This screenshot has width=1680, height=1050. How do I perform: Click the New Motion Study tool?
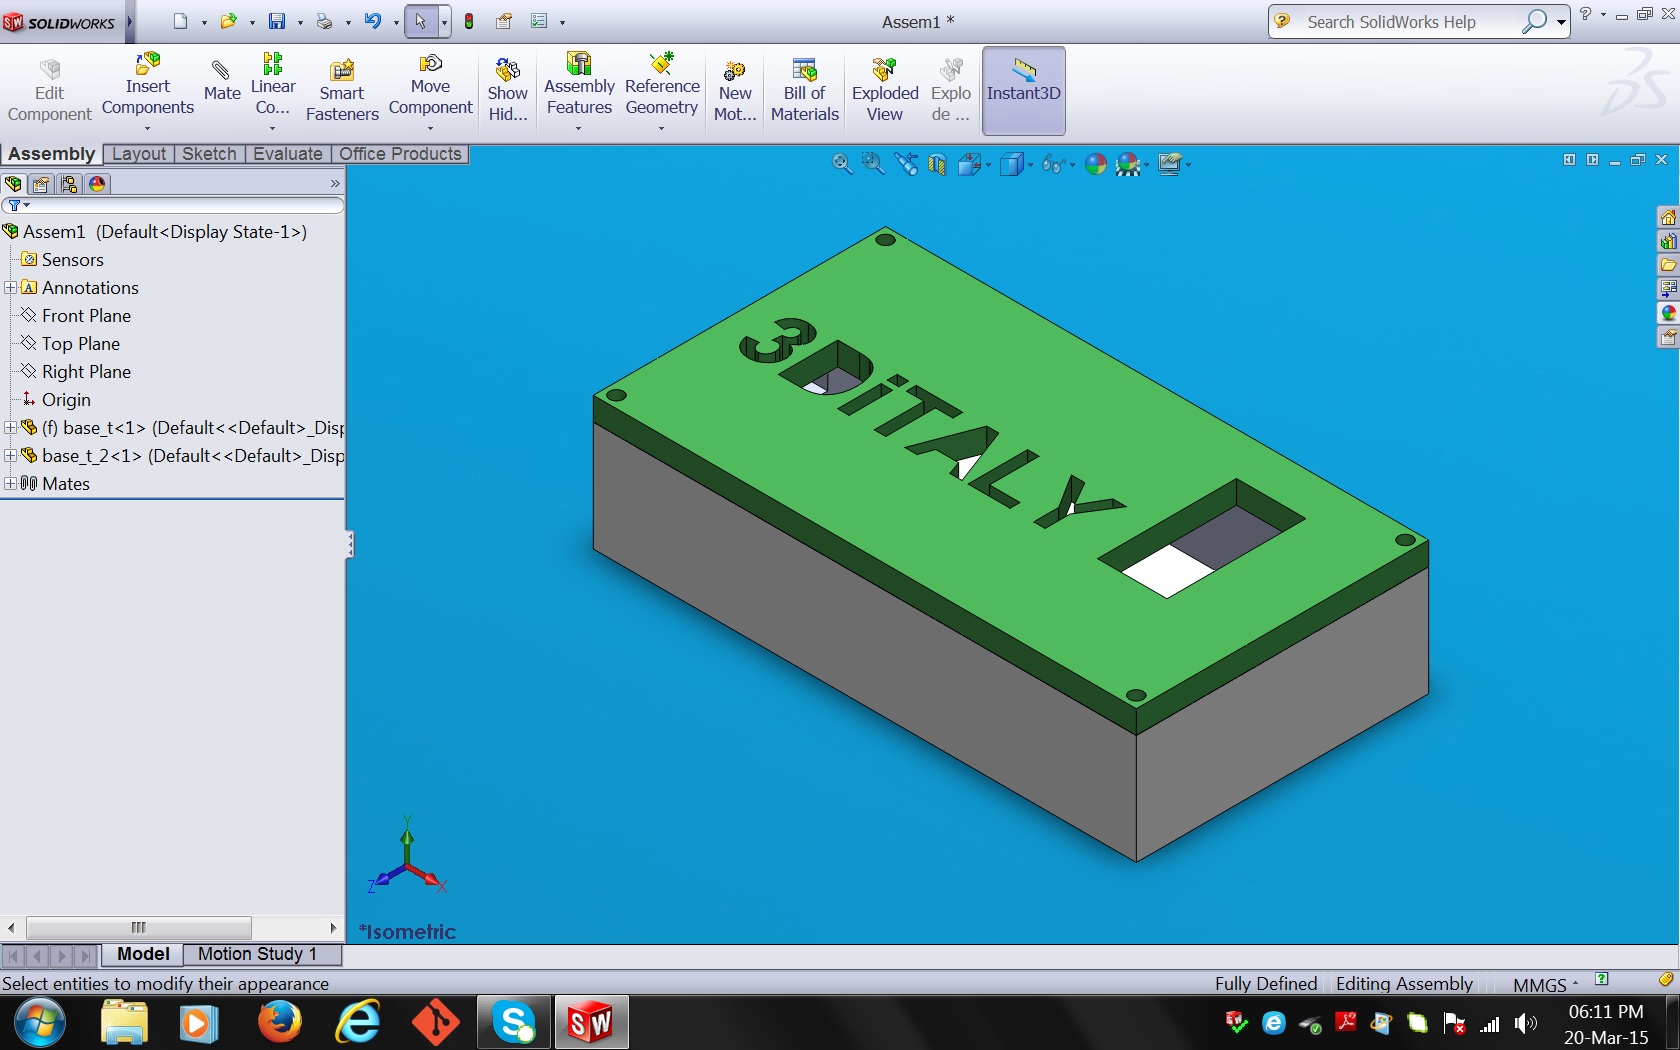(735, 91)
